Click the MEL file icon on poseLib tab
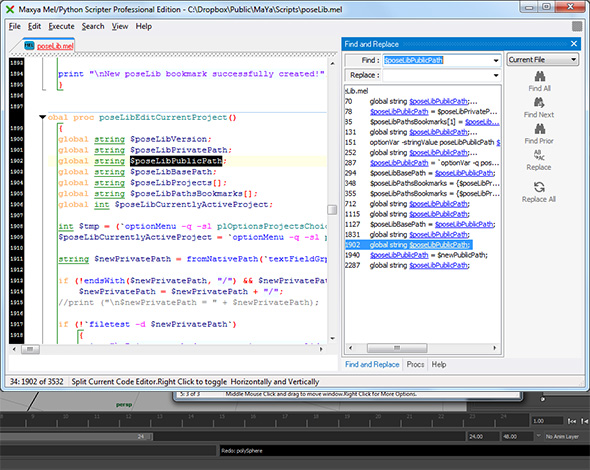Image resolution: width=590 pixels, height=470 pixels. click(29, 46)
